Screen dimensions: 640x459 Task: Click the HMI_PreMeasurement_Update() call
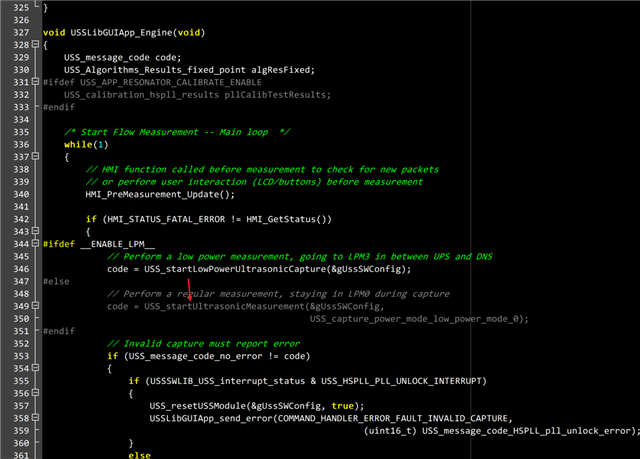click(x=160, y=194)
